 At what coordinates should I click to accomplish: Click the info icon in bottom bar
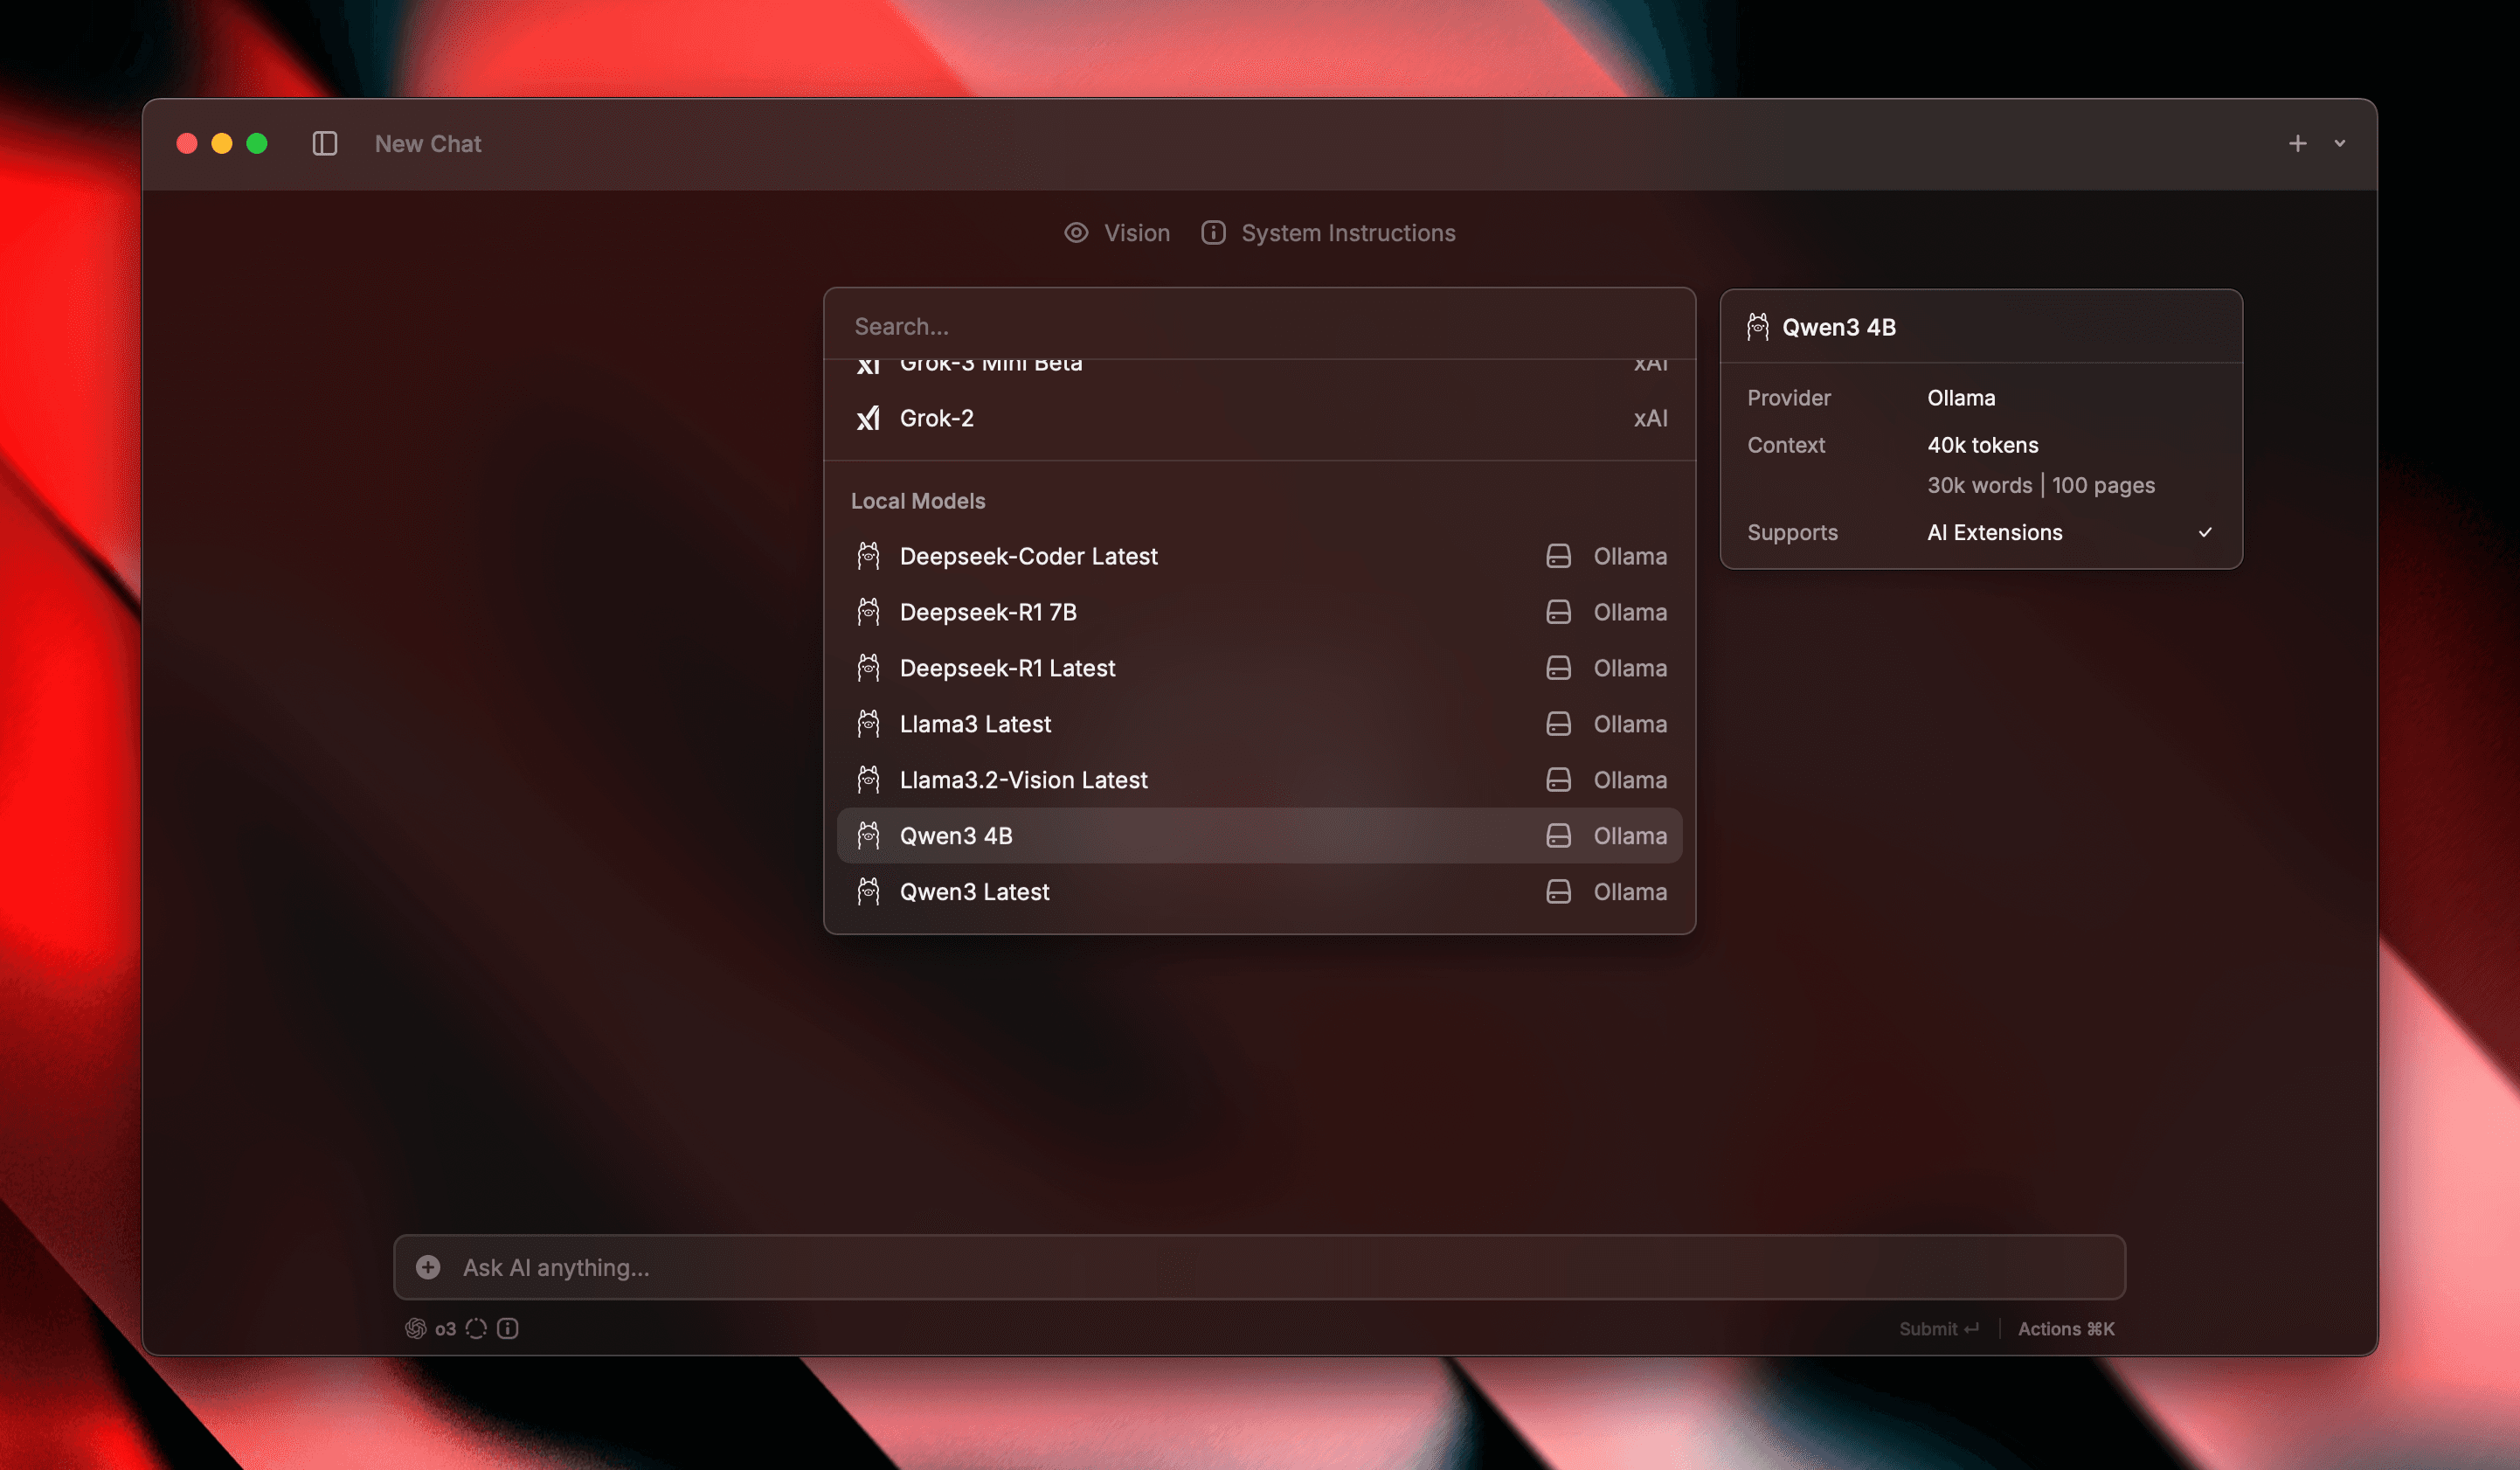[x=508, y=1328]
